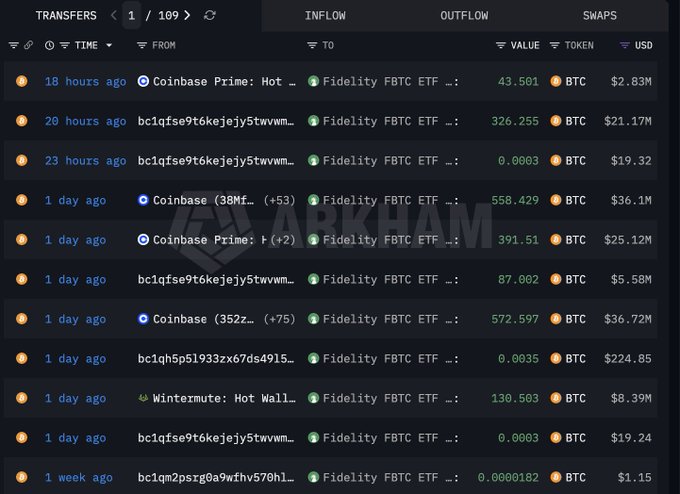680x494 pixels.
Task: Open Coinbase Prime: Hot sender in 43.501 row
Action: click(x=224, y=82)
